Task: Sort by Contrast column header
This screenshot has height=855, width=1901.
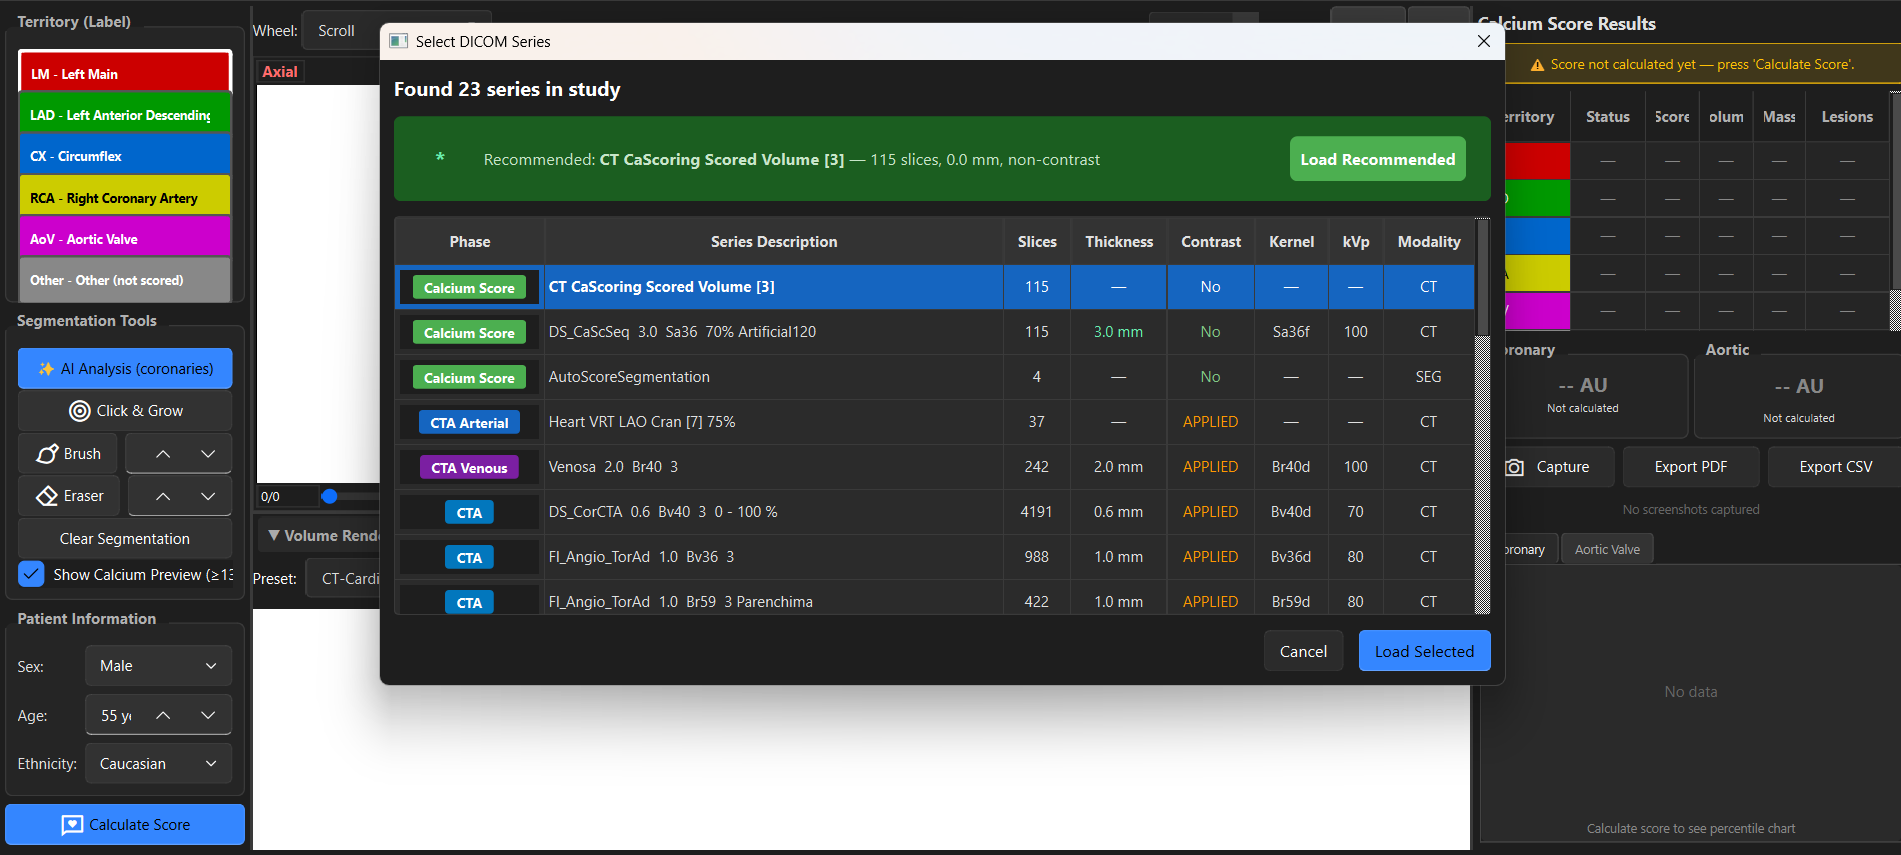Action: pyautogui.click(x=1211, y=242)
